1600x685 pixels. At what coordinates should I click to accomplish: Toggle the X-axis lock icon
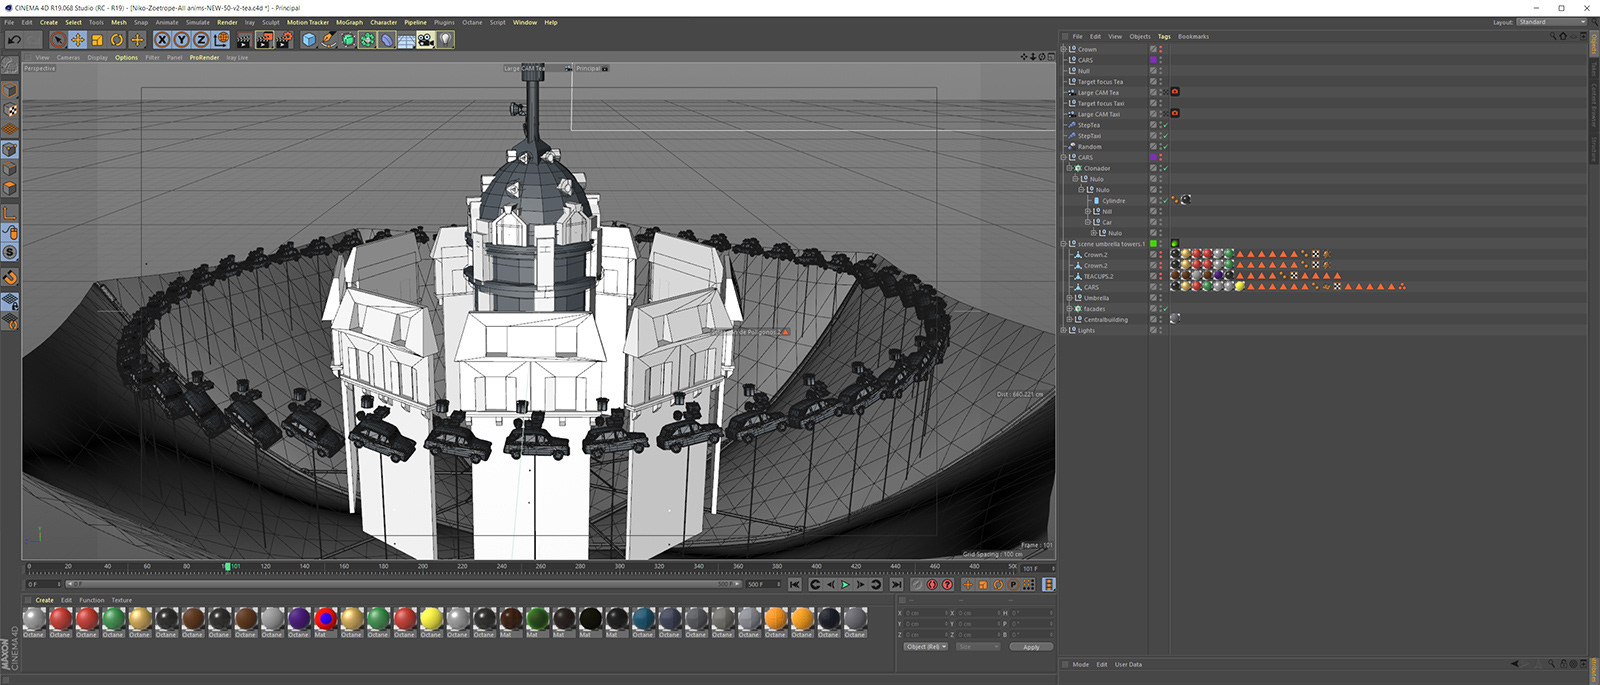[x=162, y=40]
